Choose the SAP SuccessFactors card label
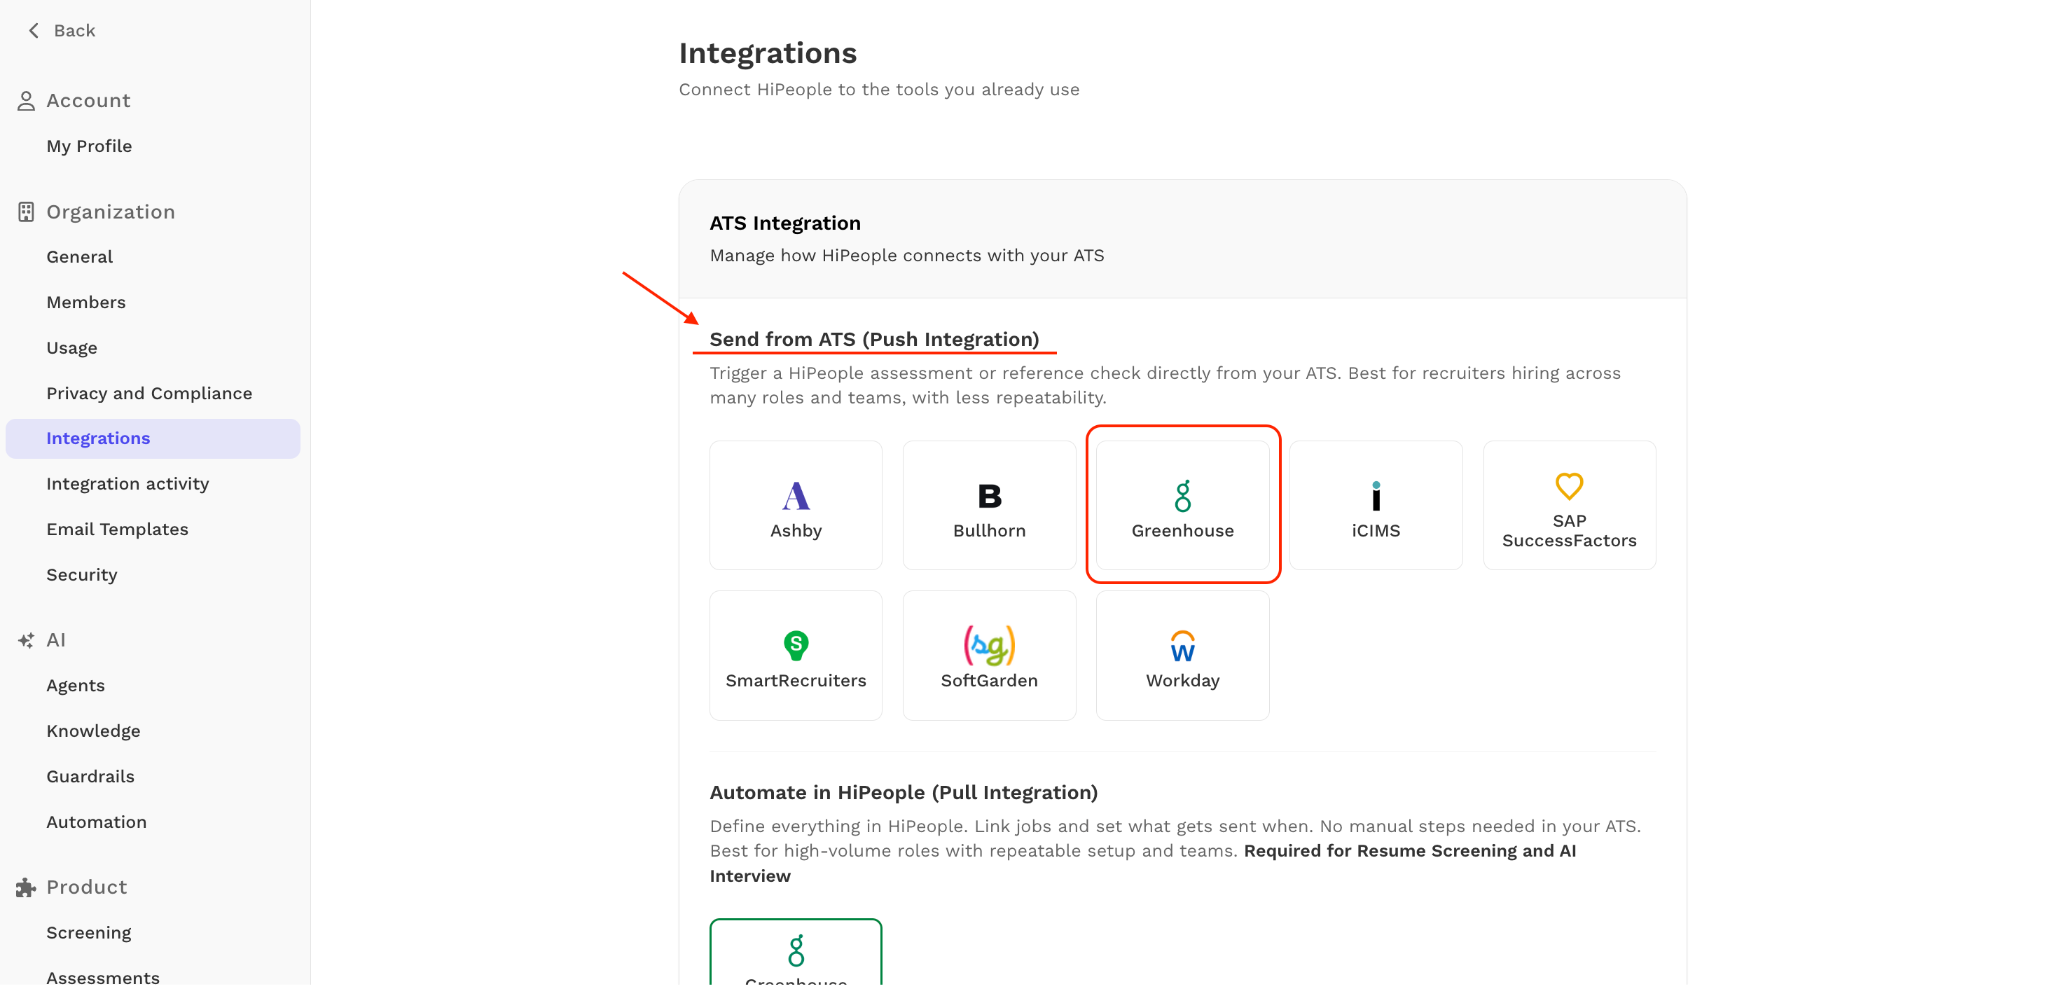 point(1569,531)
